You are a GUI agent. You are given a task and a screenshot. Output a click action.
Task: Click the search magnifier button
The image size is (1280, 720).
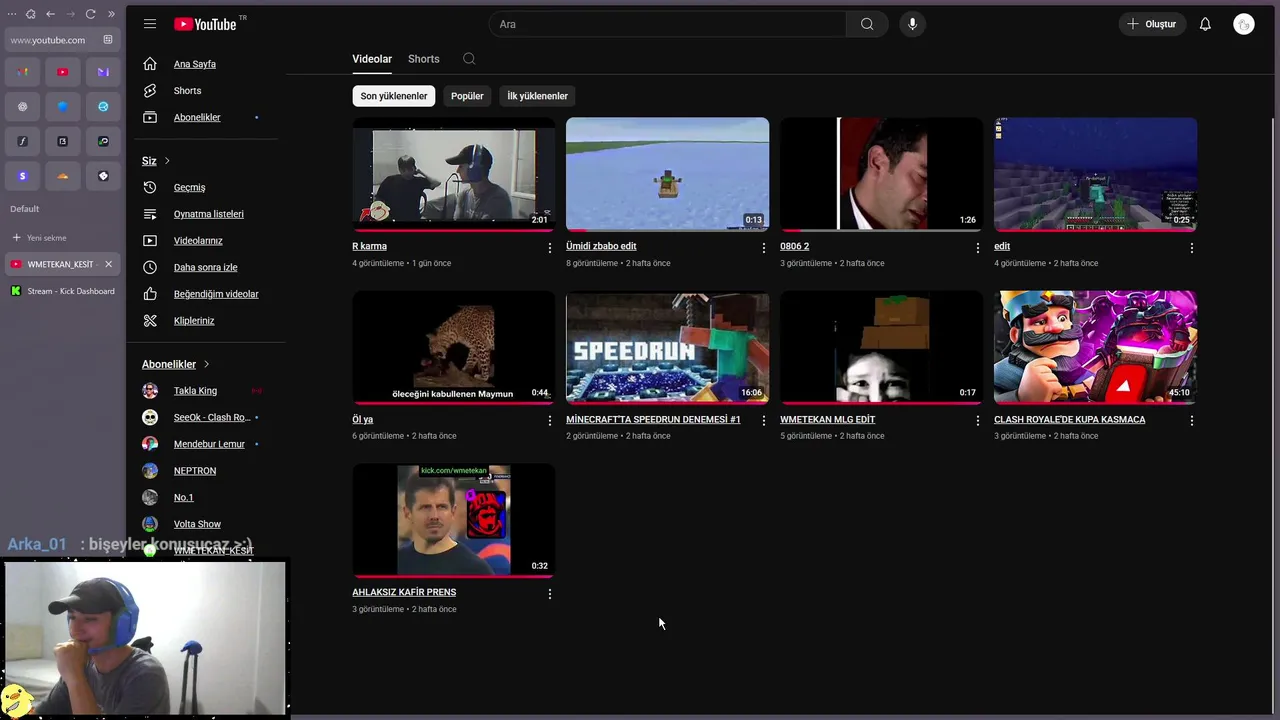click(867, 24)
